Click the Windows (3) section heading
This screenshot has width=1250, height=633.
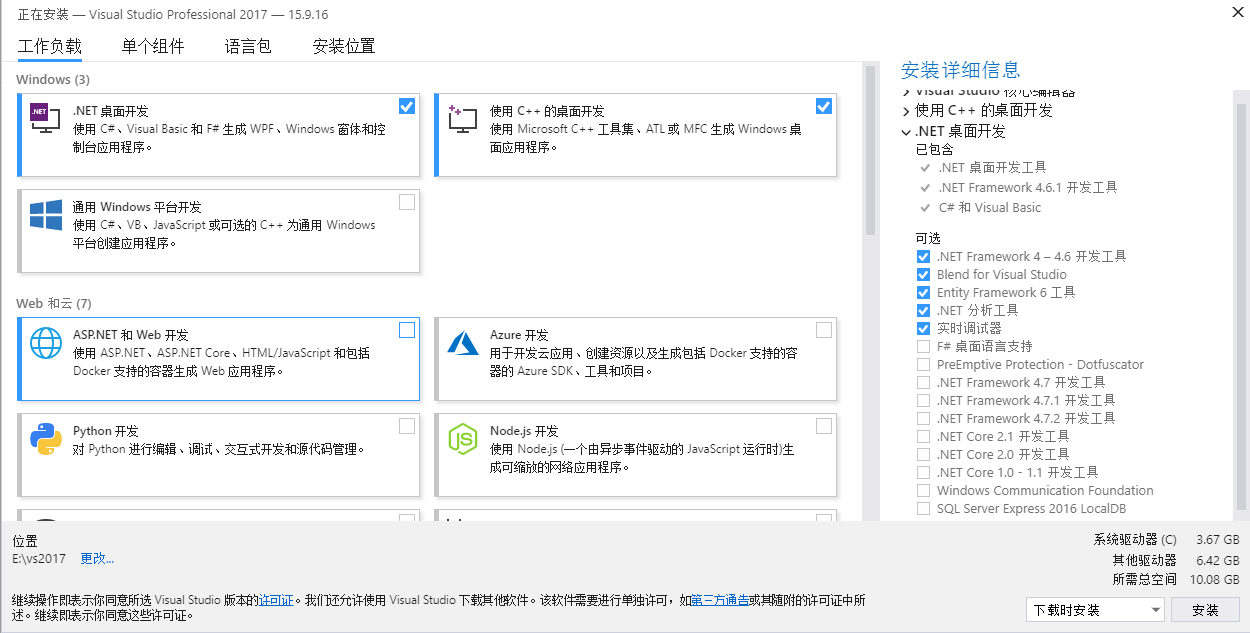pyautogui.click(x=53, y=79)
